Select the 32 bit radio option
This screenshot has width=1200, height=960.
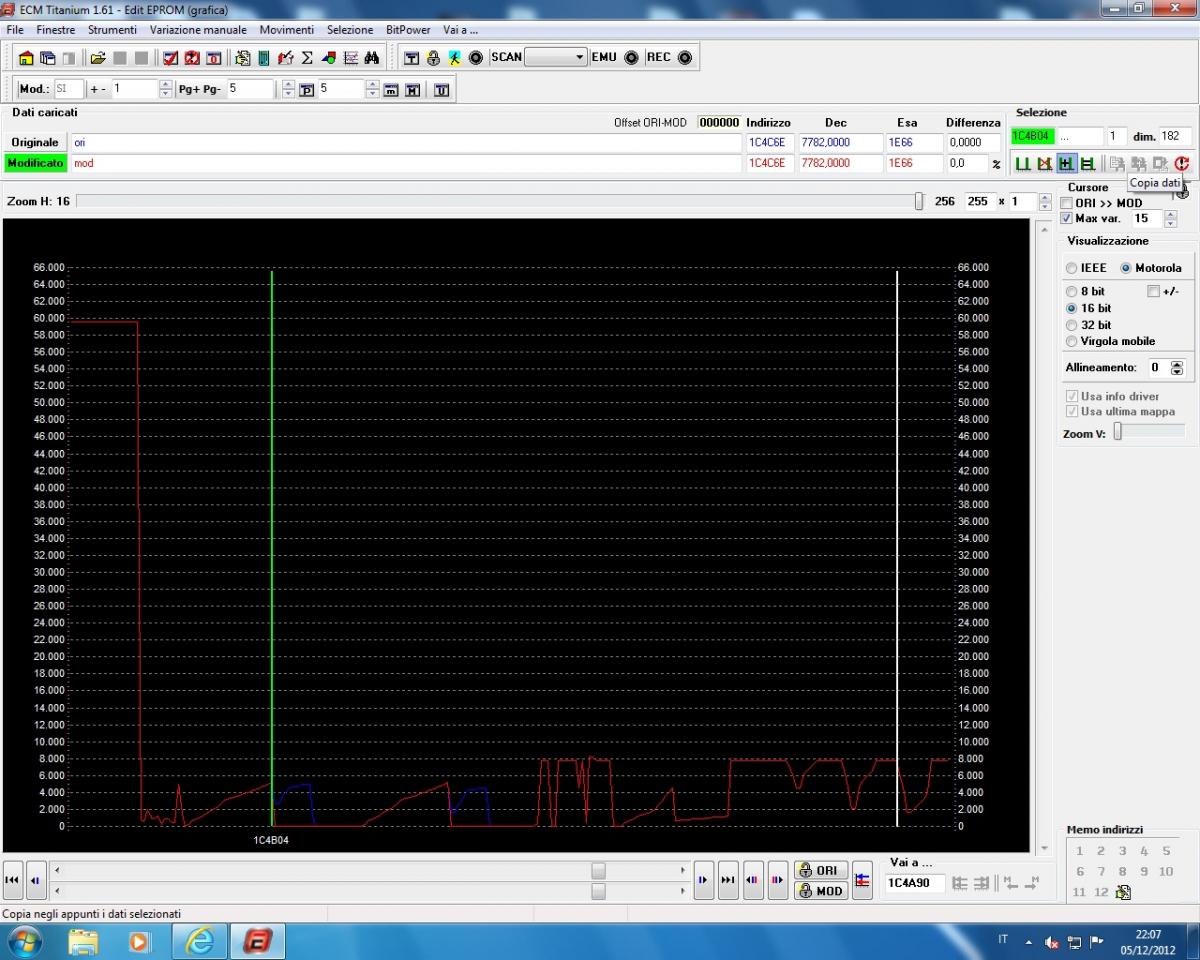[1072, 325]
